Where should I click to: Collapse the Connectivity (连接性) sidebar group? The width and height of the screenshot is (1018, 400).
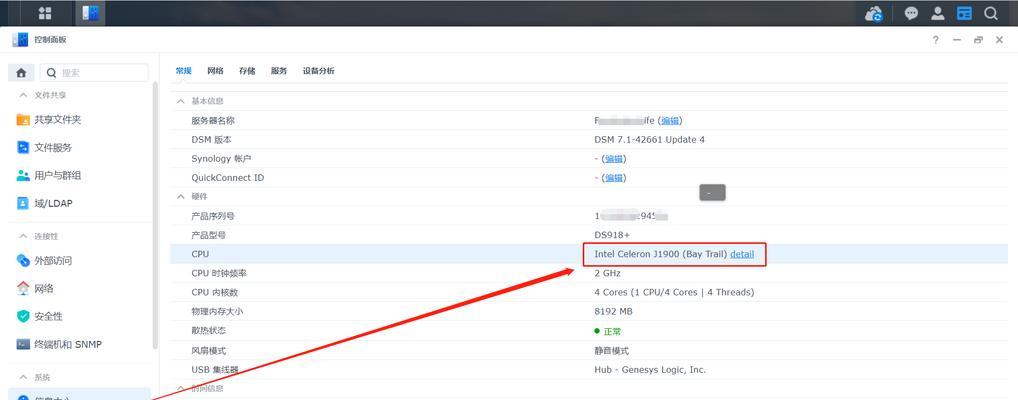(x=23, y=236)
